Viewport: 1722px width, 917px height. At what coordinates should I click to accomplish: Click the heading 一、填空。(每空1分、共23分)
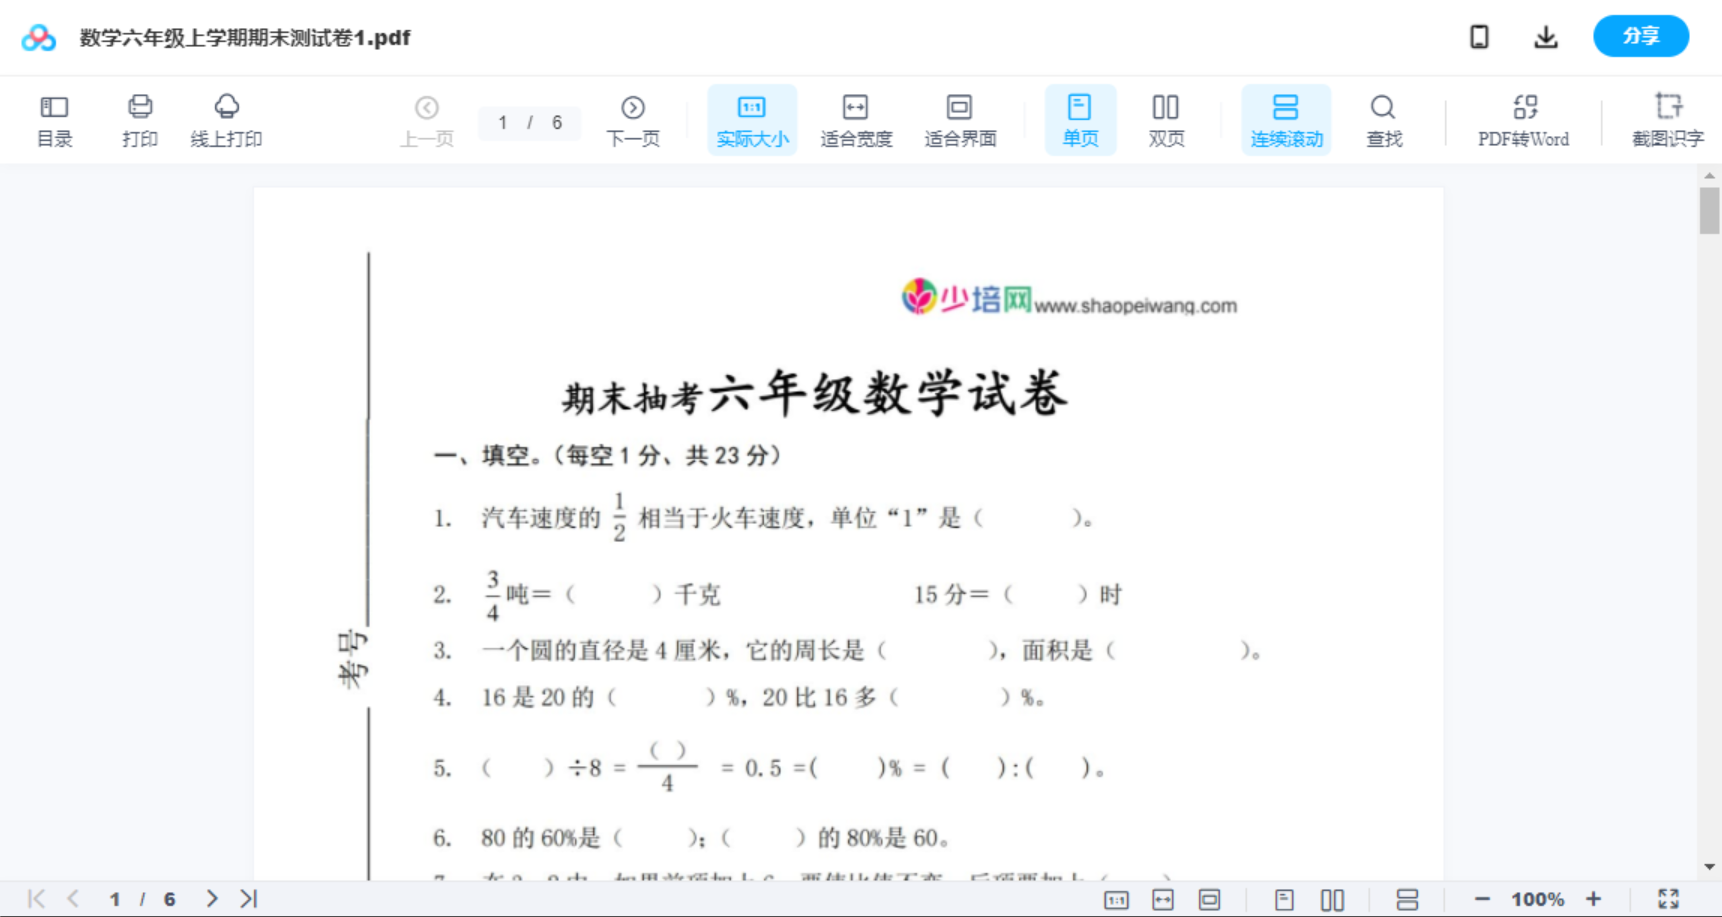pyautogui.click(x=607, y=456)
